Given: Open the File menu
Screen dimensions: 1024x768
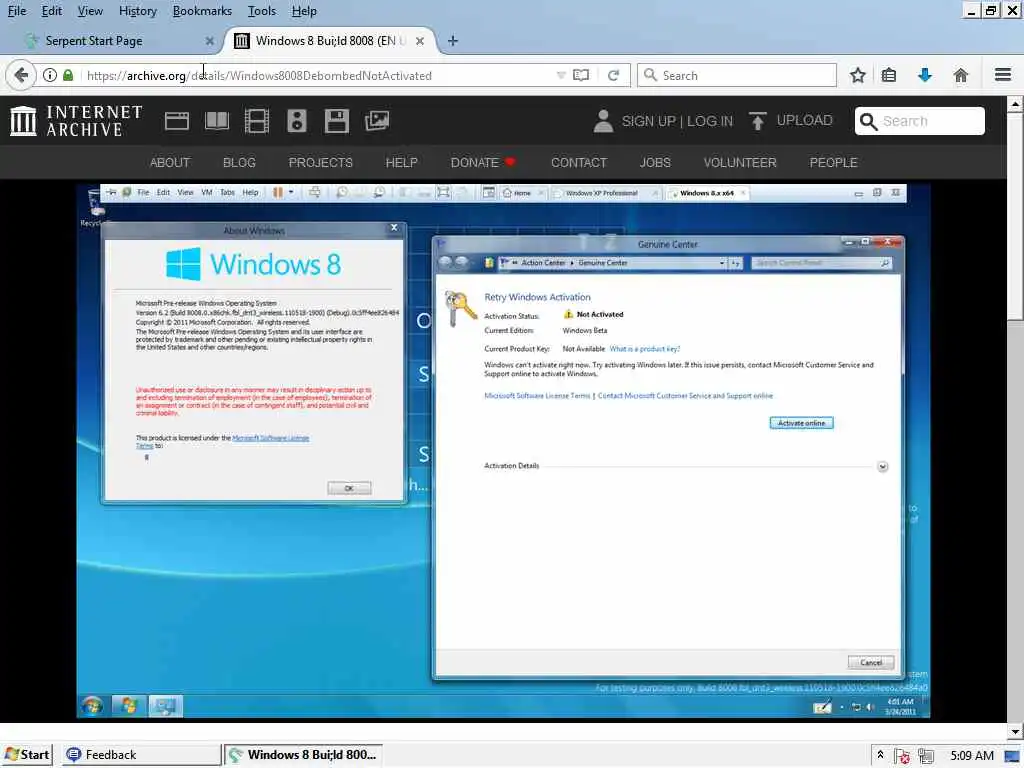Looking at the screenshot, I should (17, 11).
